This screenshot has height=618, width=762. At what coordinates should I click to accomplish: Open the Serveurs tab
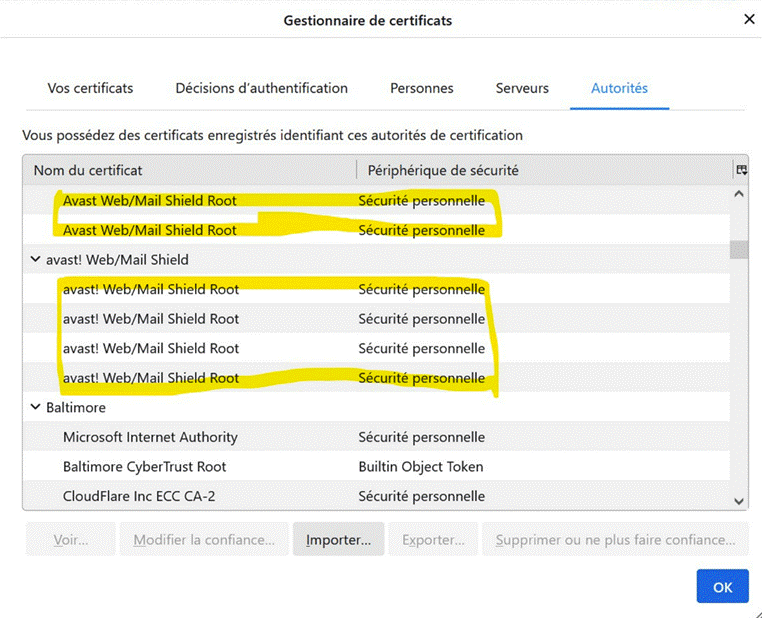pos(522,88)
